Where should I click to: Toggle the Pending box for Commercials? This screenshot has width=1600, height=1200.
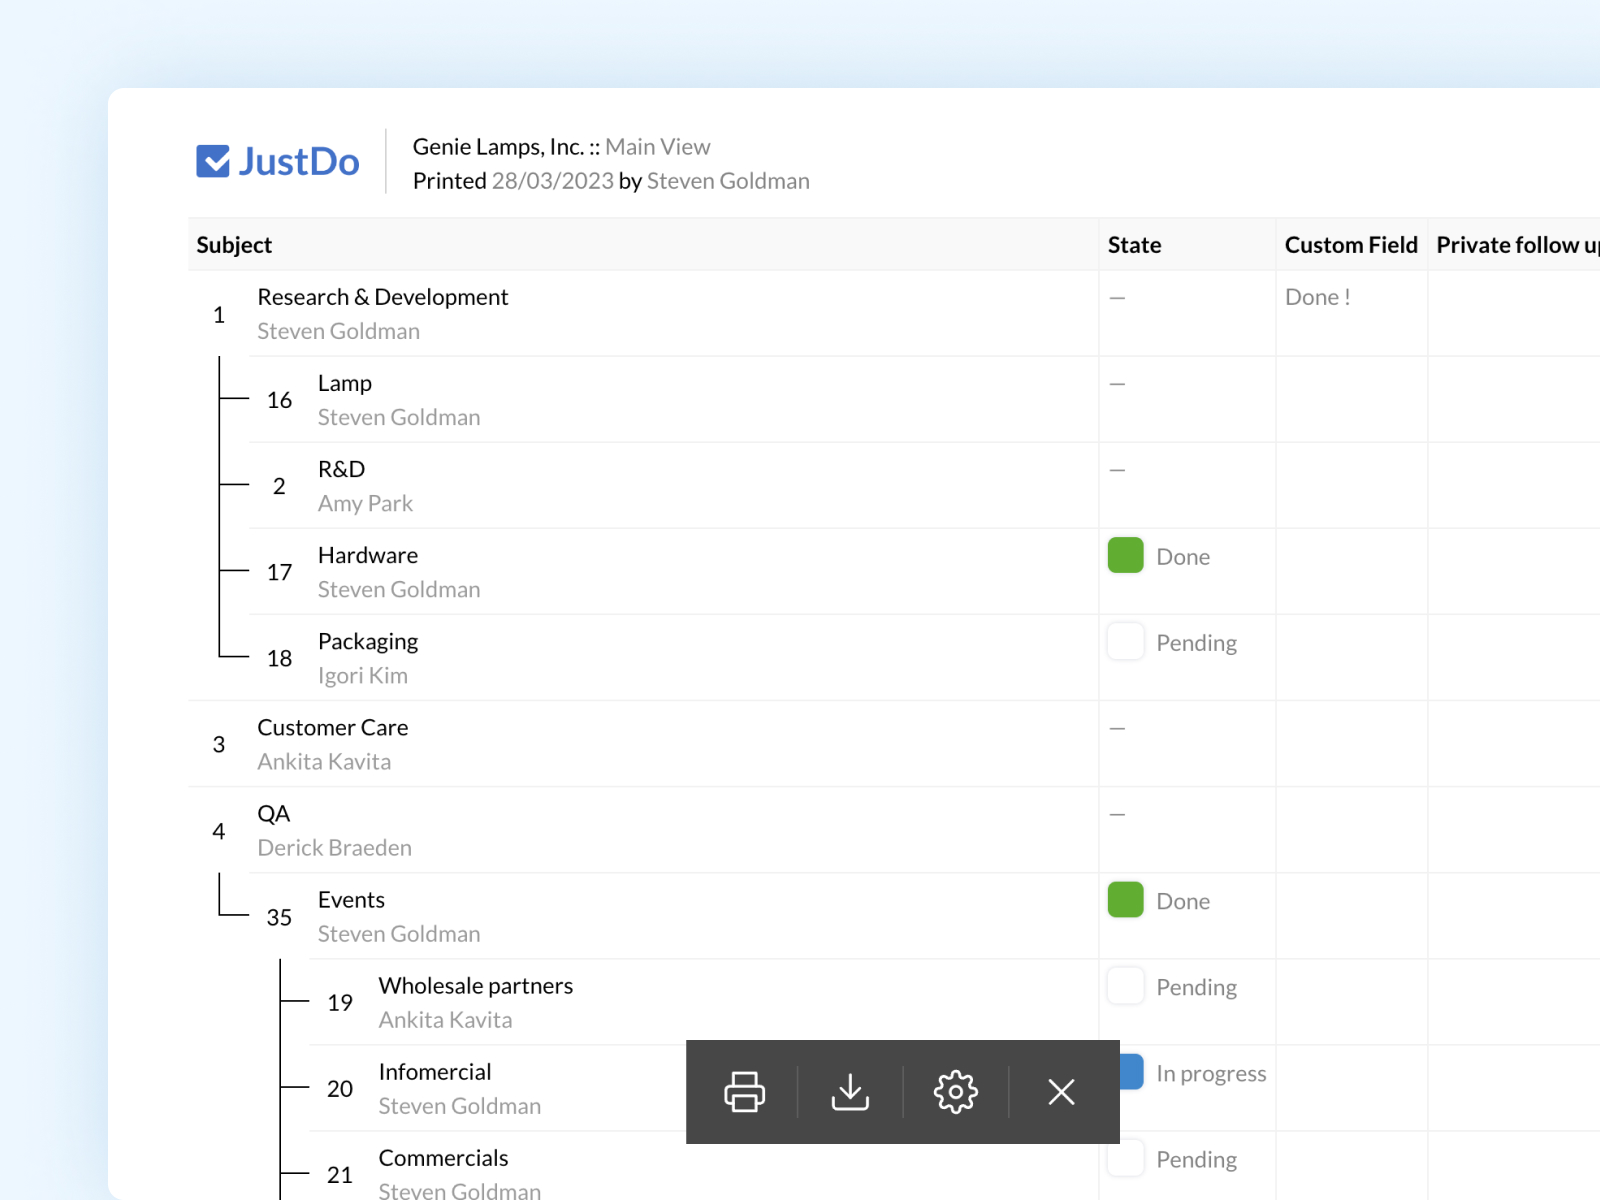pyautogui.click(x=1125, y=1158)
